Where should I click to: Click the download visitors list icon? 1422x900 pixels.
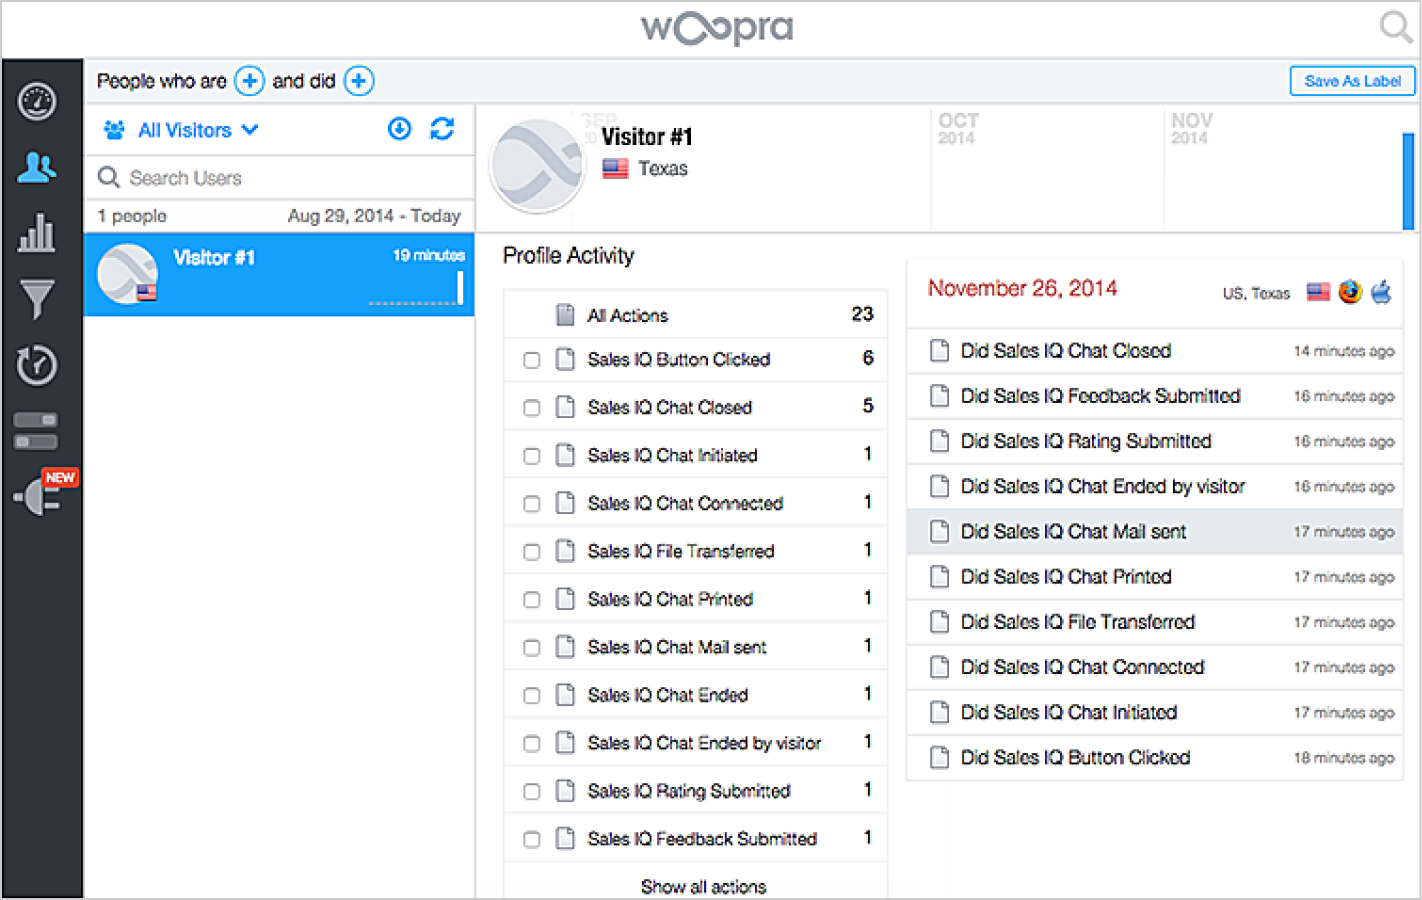(x=399, y=129)
